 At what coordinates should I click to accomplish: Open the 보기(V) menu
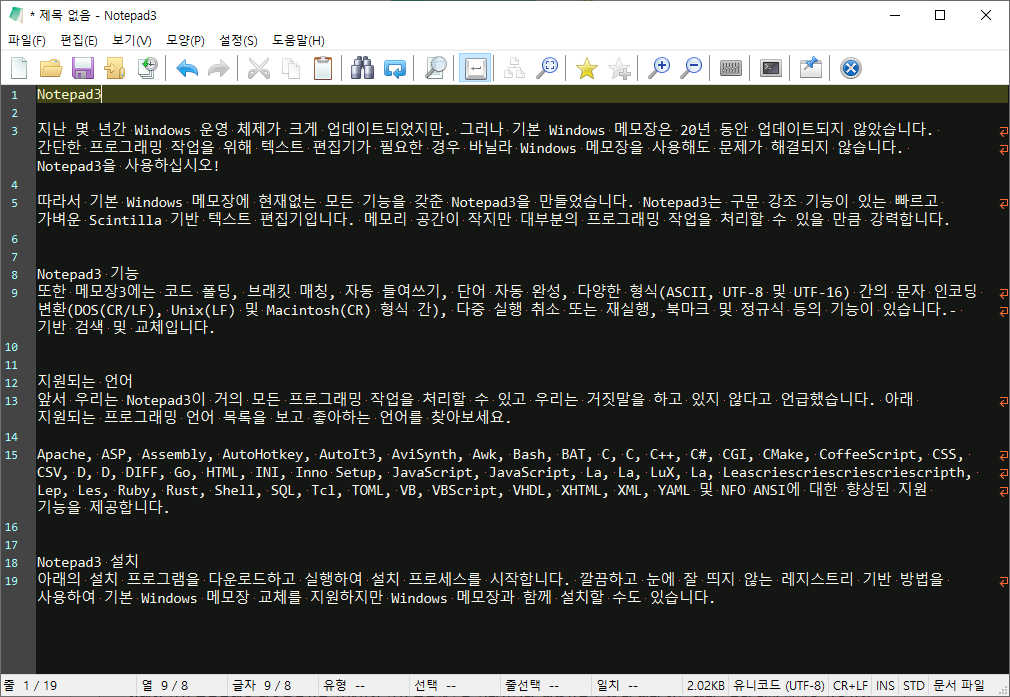point(131,41)
